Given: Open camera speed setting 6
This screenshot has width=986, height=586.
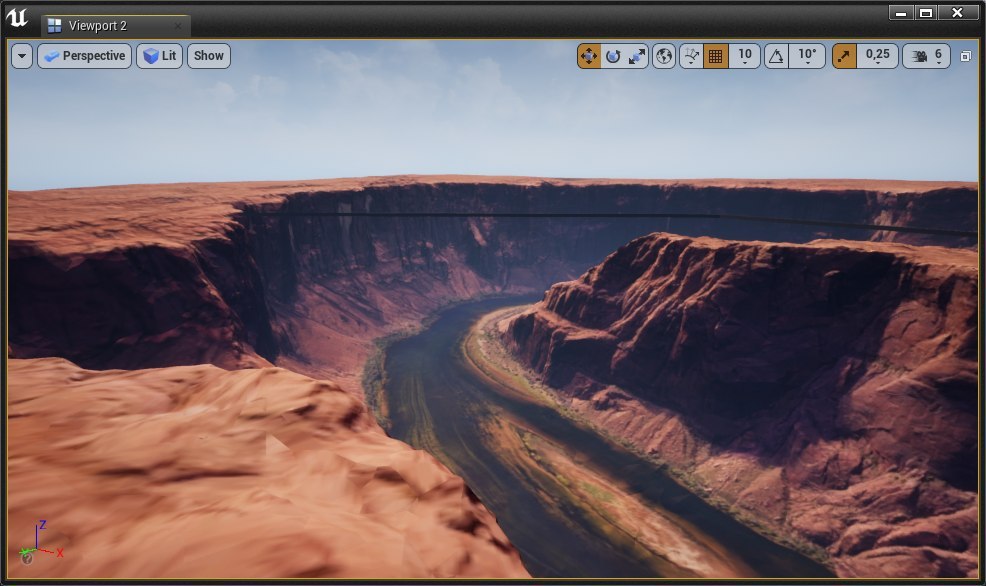Looking at the screenshot, I should (926, 56).
